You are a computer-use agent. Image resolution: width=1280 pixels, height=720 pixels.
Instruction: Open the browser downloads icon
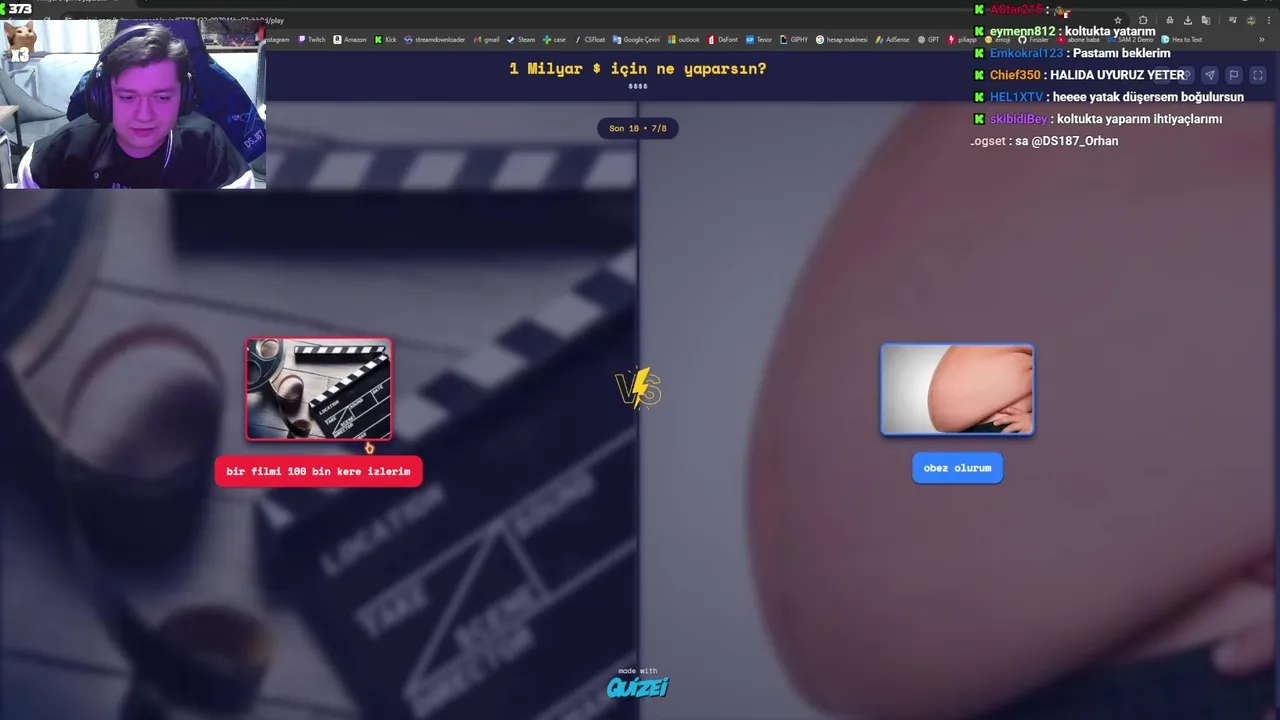click(1187, 20)
